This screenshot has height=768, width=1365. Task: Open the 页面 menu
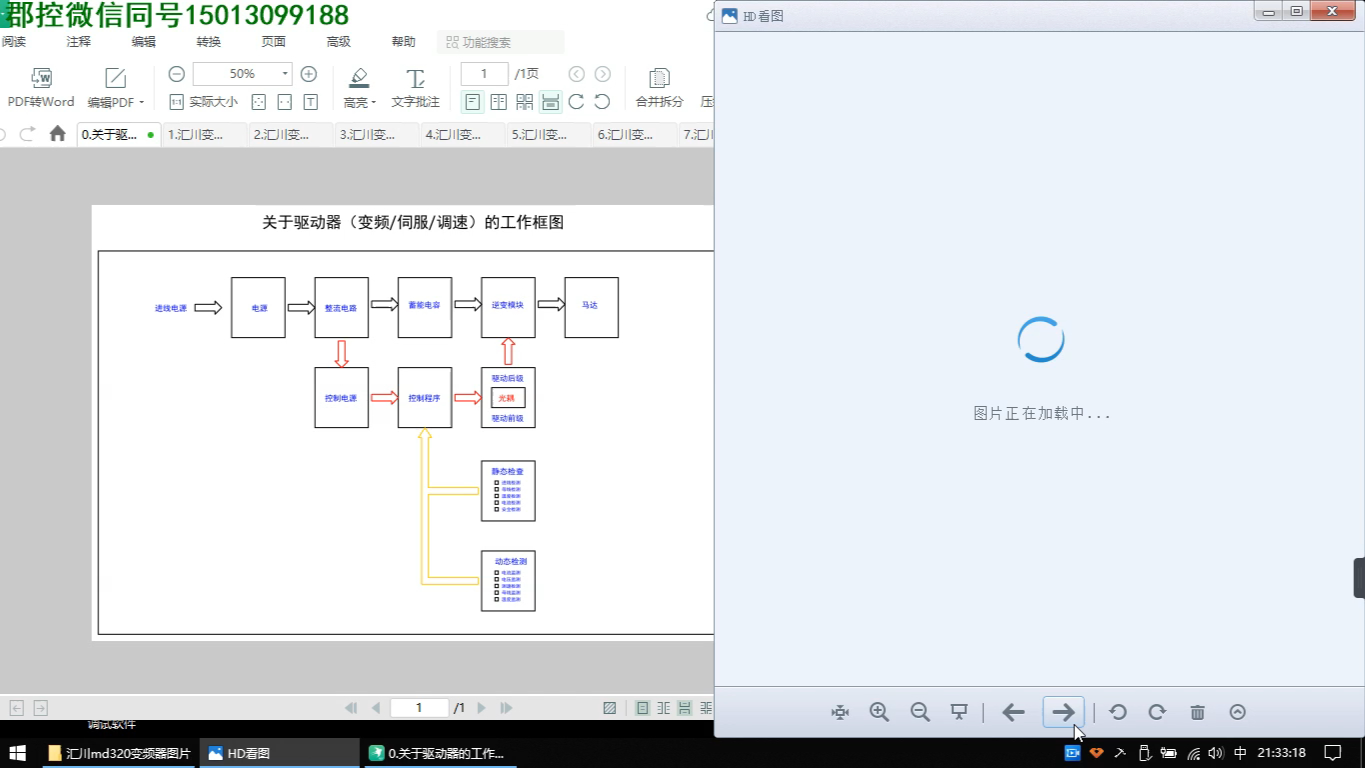(x=274, y=42)
